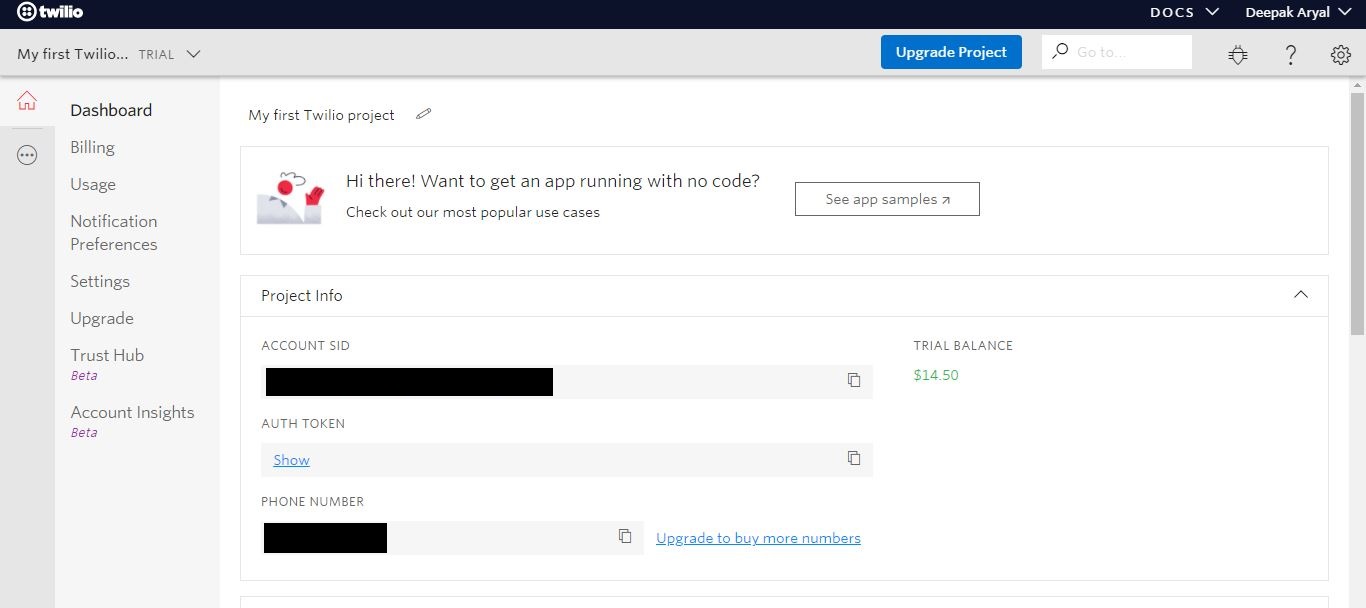
Task: Click the search magnifier icon
Action: click(x=1060, y=51)
